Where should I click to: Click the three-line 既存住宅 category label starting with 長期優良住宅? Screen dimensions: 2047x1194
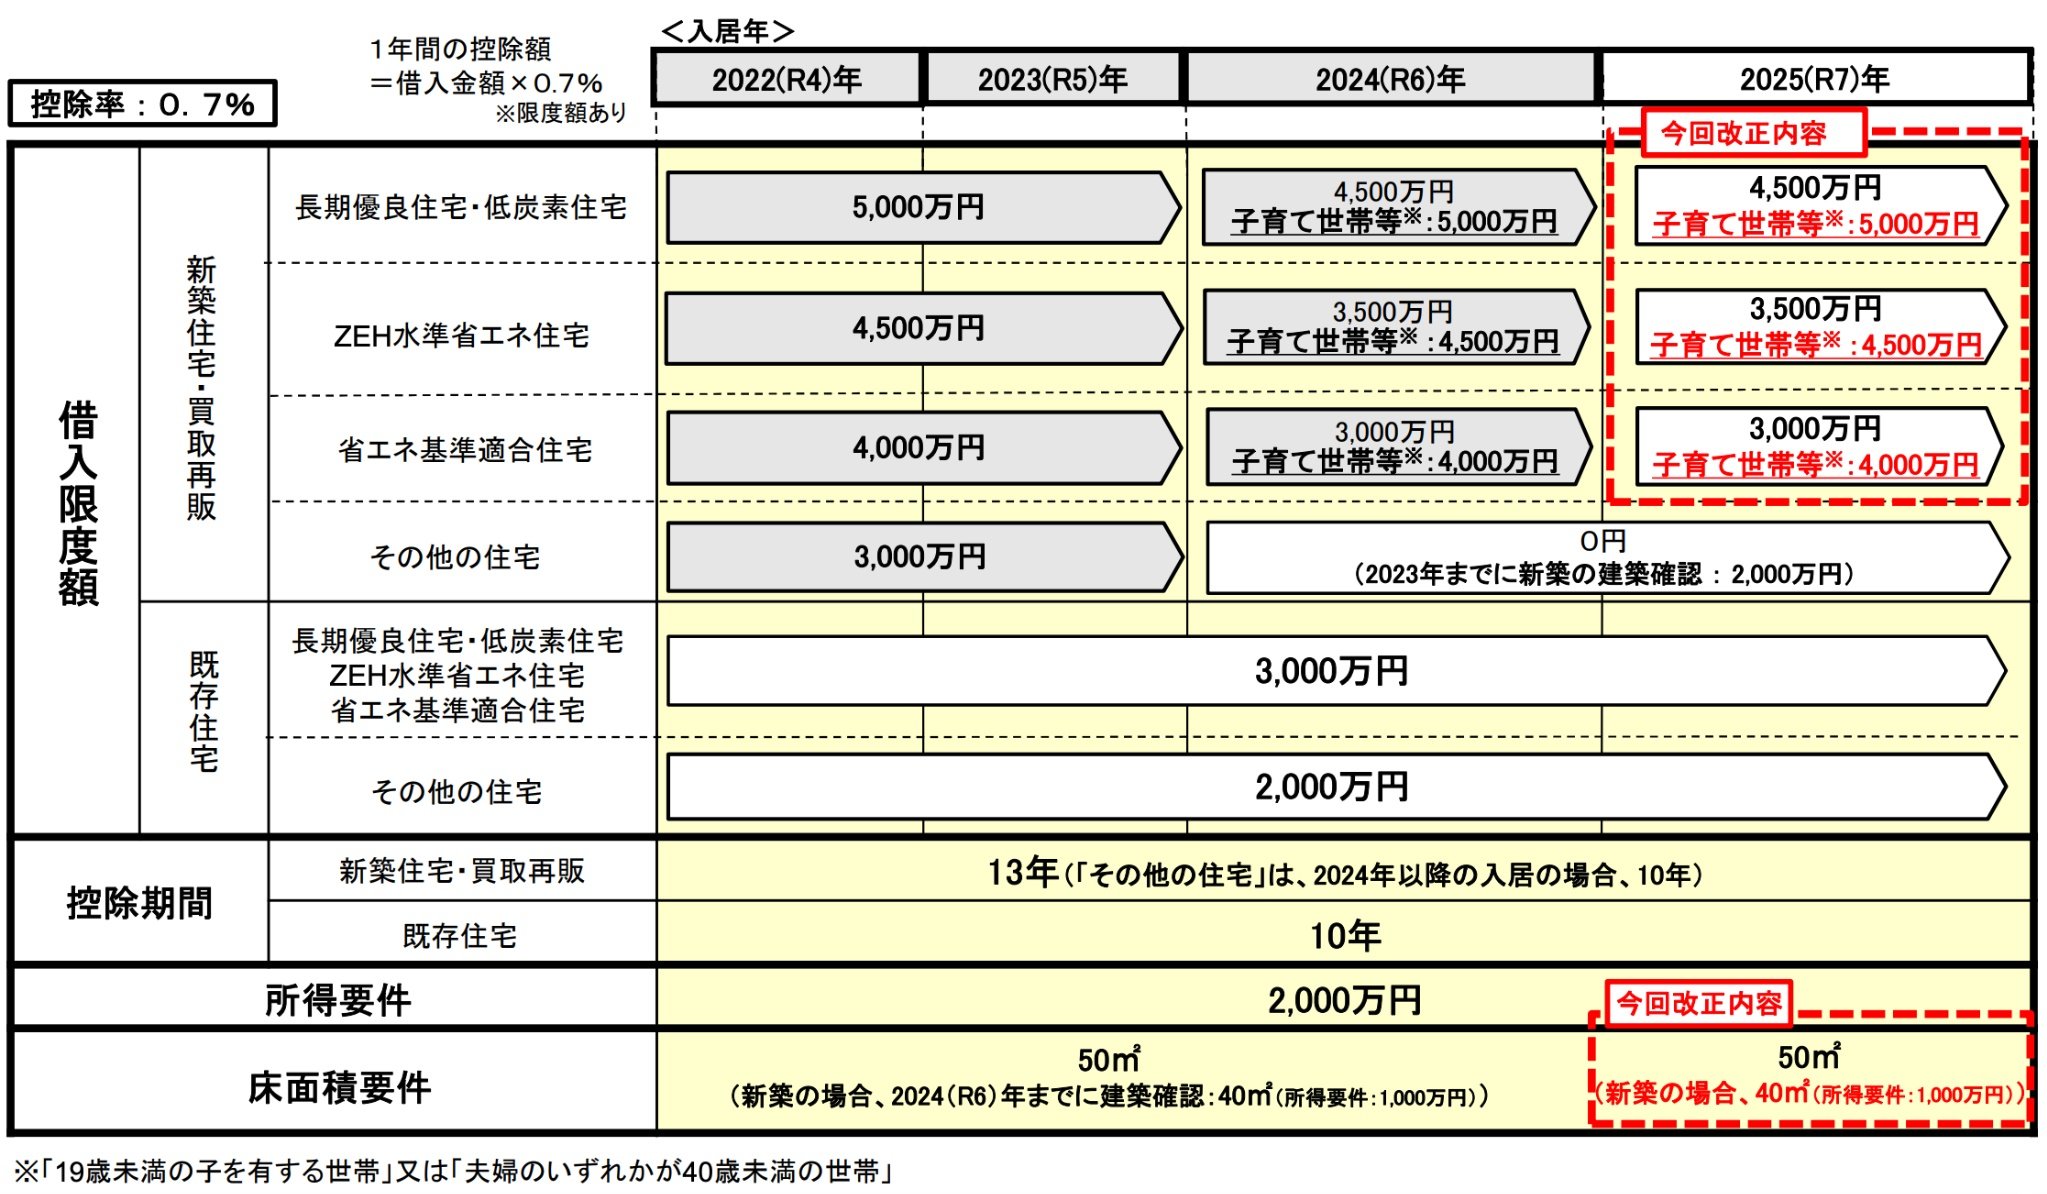(458, 675)
